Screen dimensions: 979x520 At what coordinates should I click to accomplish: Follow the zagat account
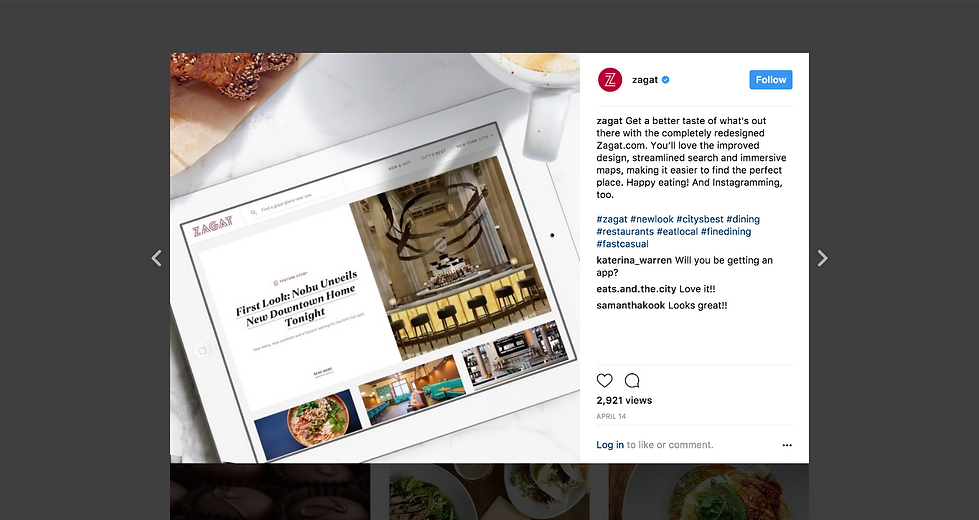coord(770,80)
